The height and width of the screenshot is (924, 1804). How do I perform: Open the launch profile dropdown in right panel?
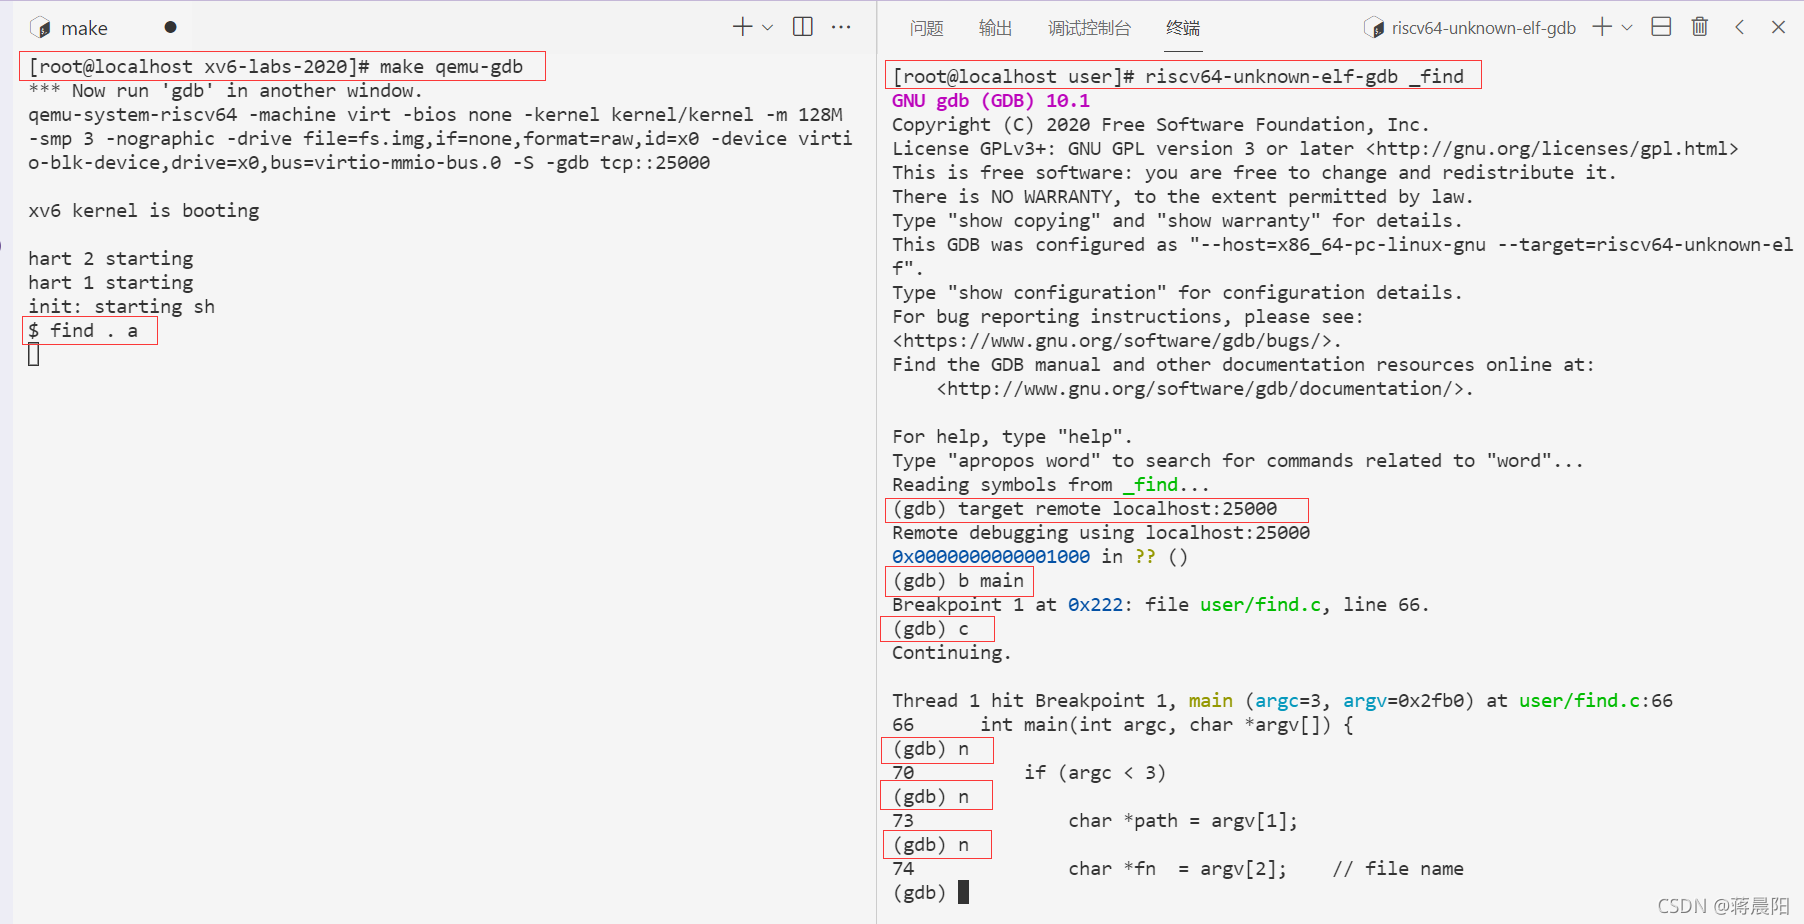pyautogui.click(x=1627, y=27)
